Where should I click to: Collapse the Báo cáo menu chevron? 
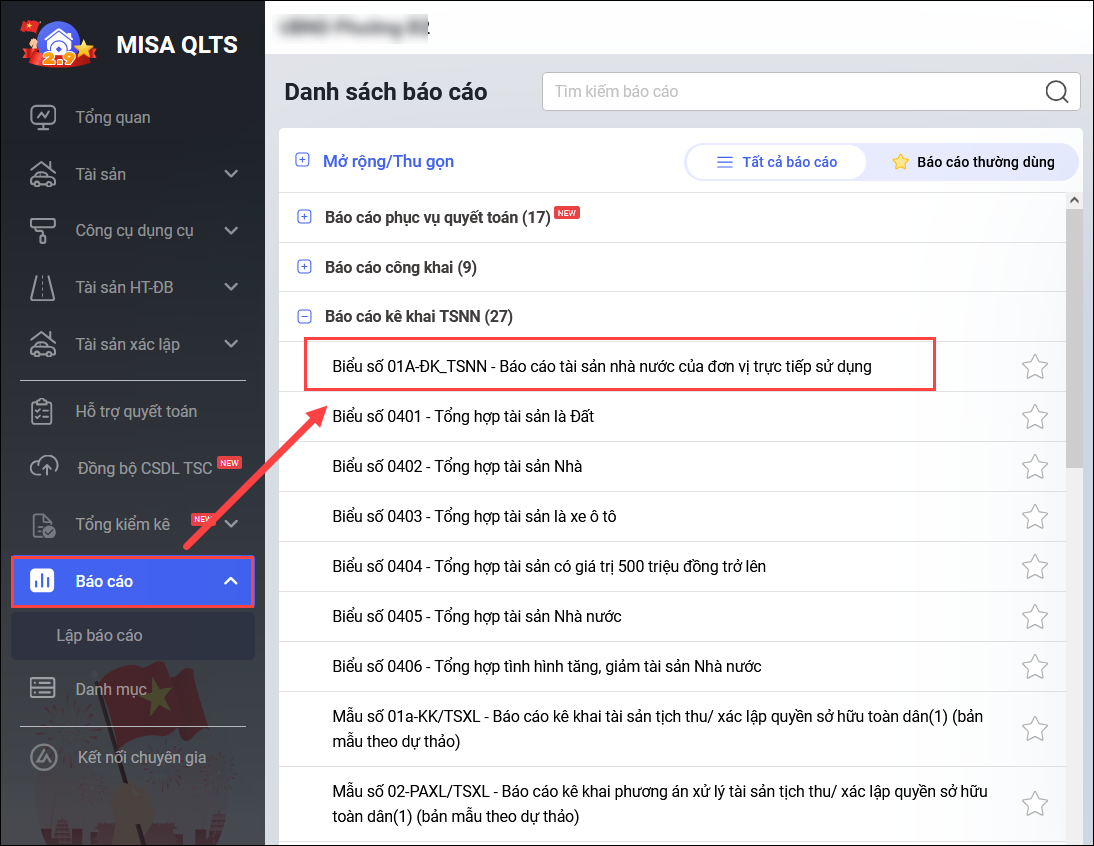230,580
